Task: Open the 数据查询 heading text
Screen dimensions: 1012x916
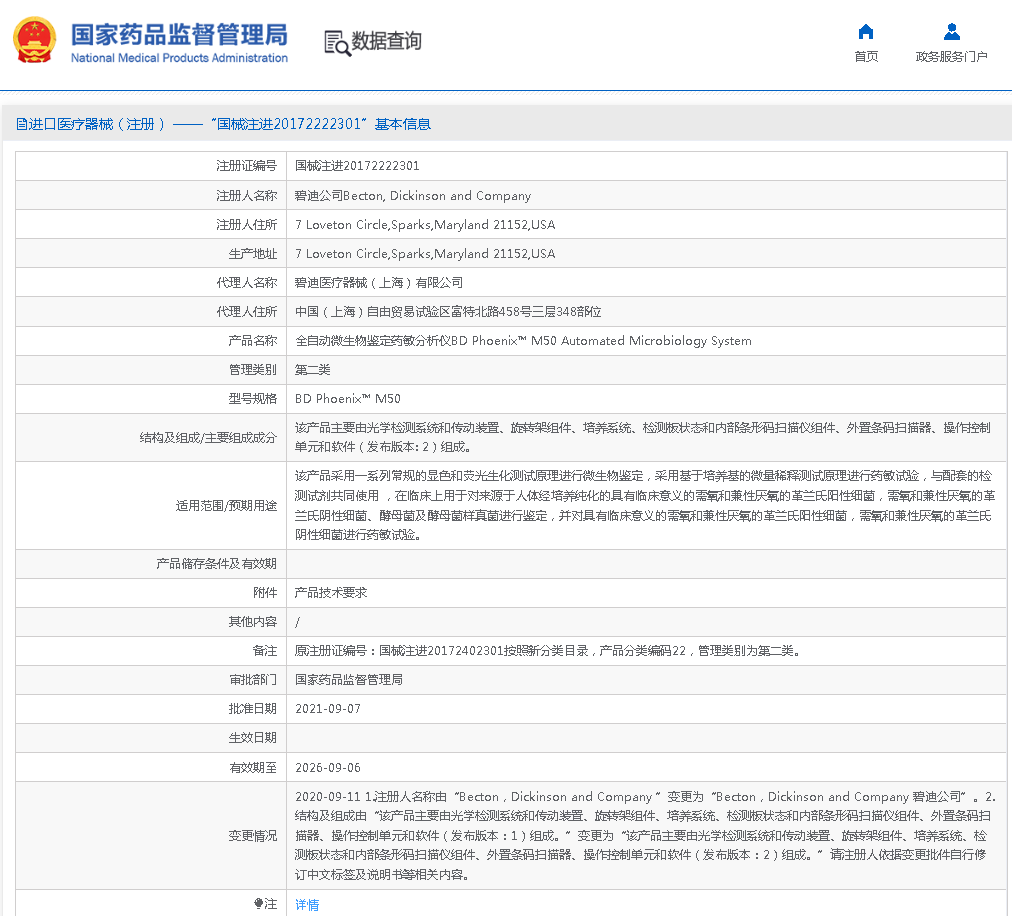Action: click(x=386, y=41)
